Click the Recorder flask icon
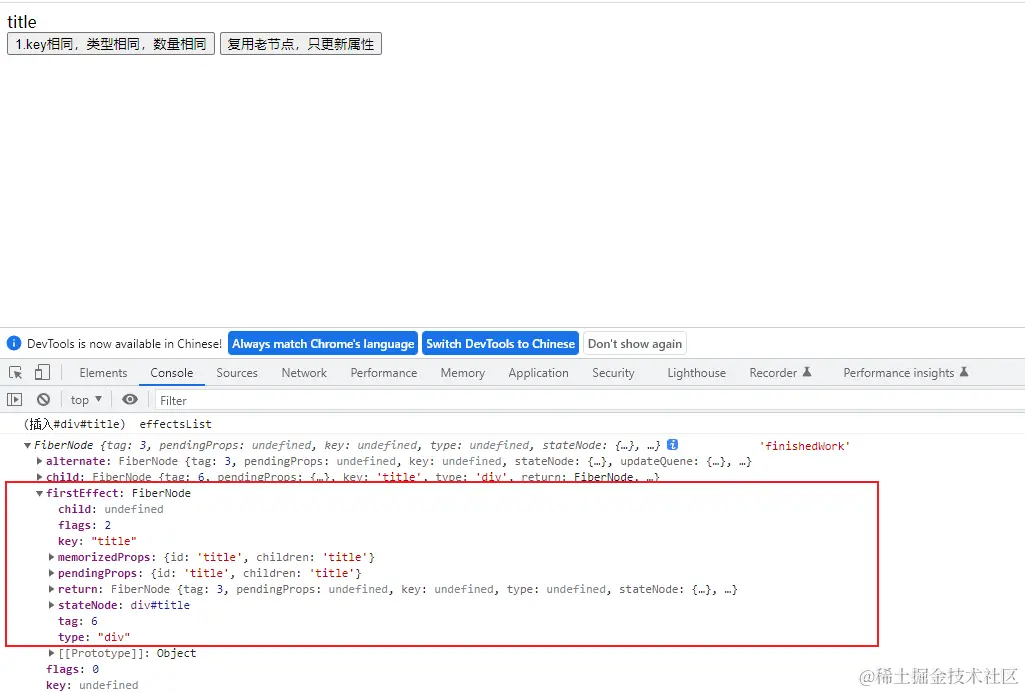The width and height of the screenshot is (1025, 693). point(807,372)
